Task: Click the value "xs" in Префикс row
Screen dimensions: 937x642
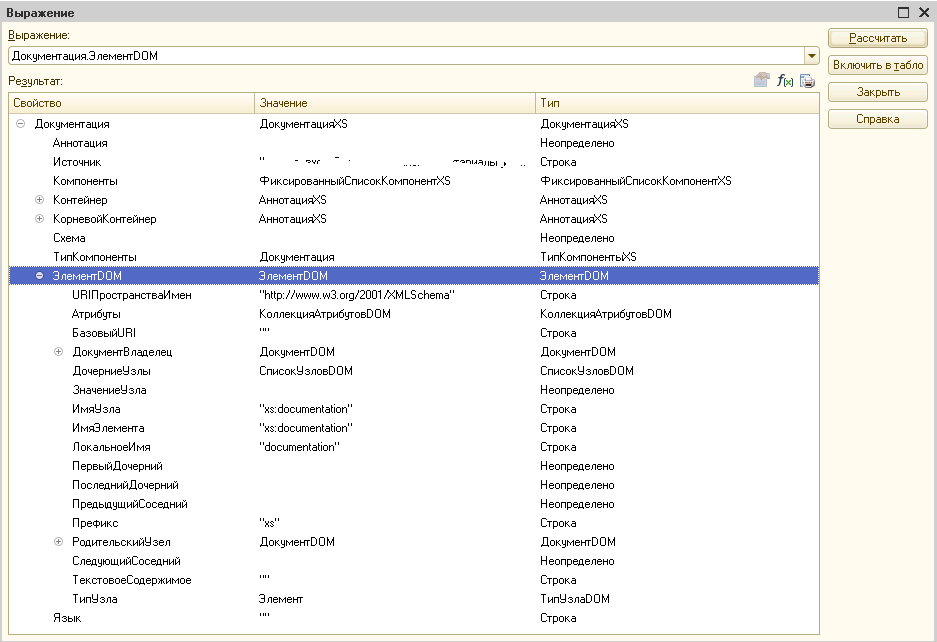Action: click(x=270, y=523)
